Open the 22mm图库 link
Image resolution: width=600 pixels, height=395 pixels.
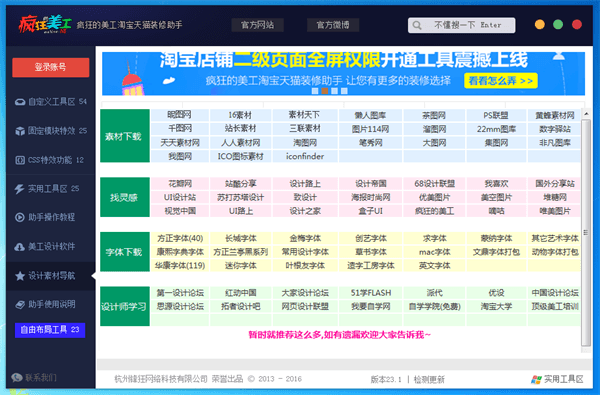point(496,129)
